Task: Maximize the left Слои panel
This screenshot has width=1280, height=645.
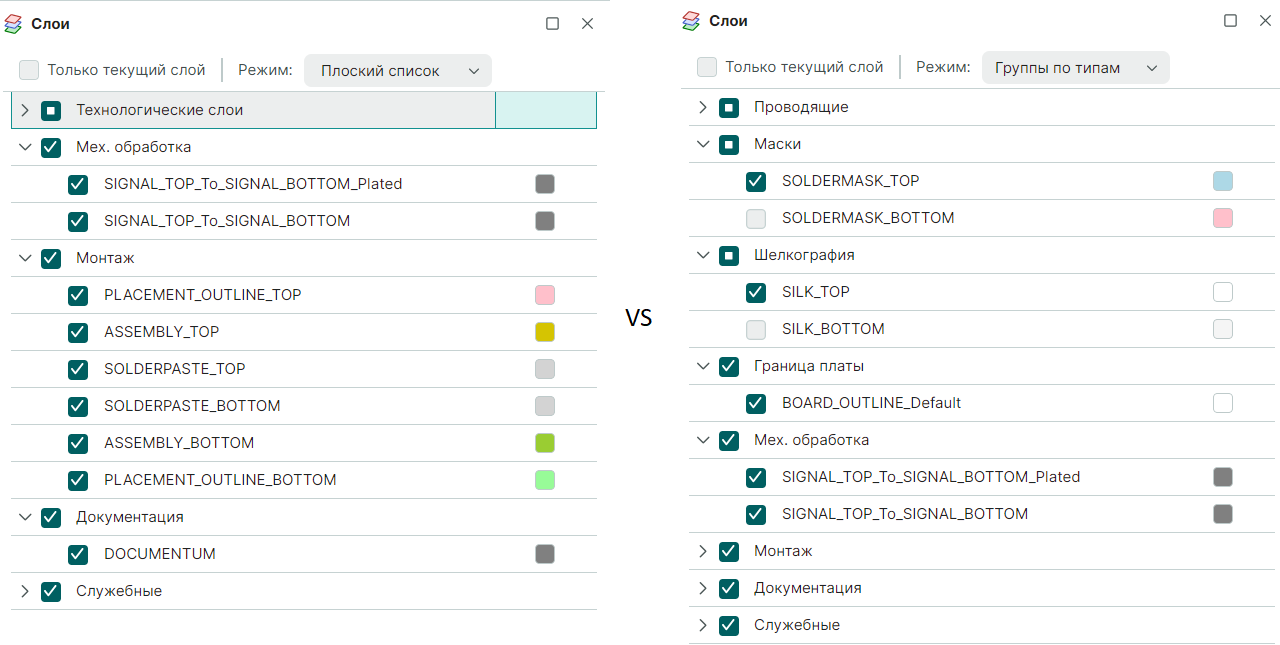Action: point(553,24)
